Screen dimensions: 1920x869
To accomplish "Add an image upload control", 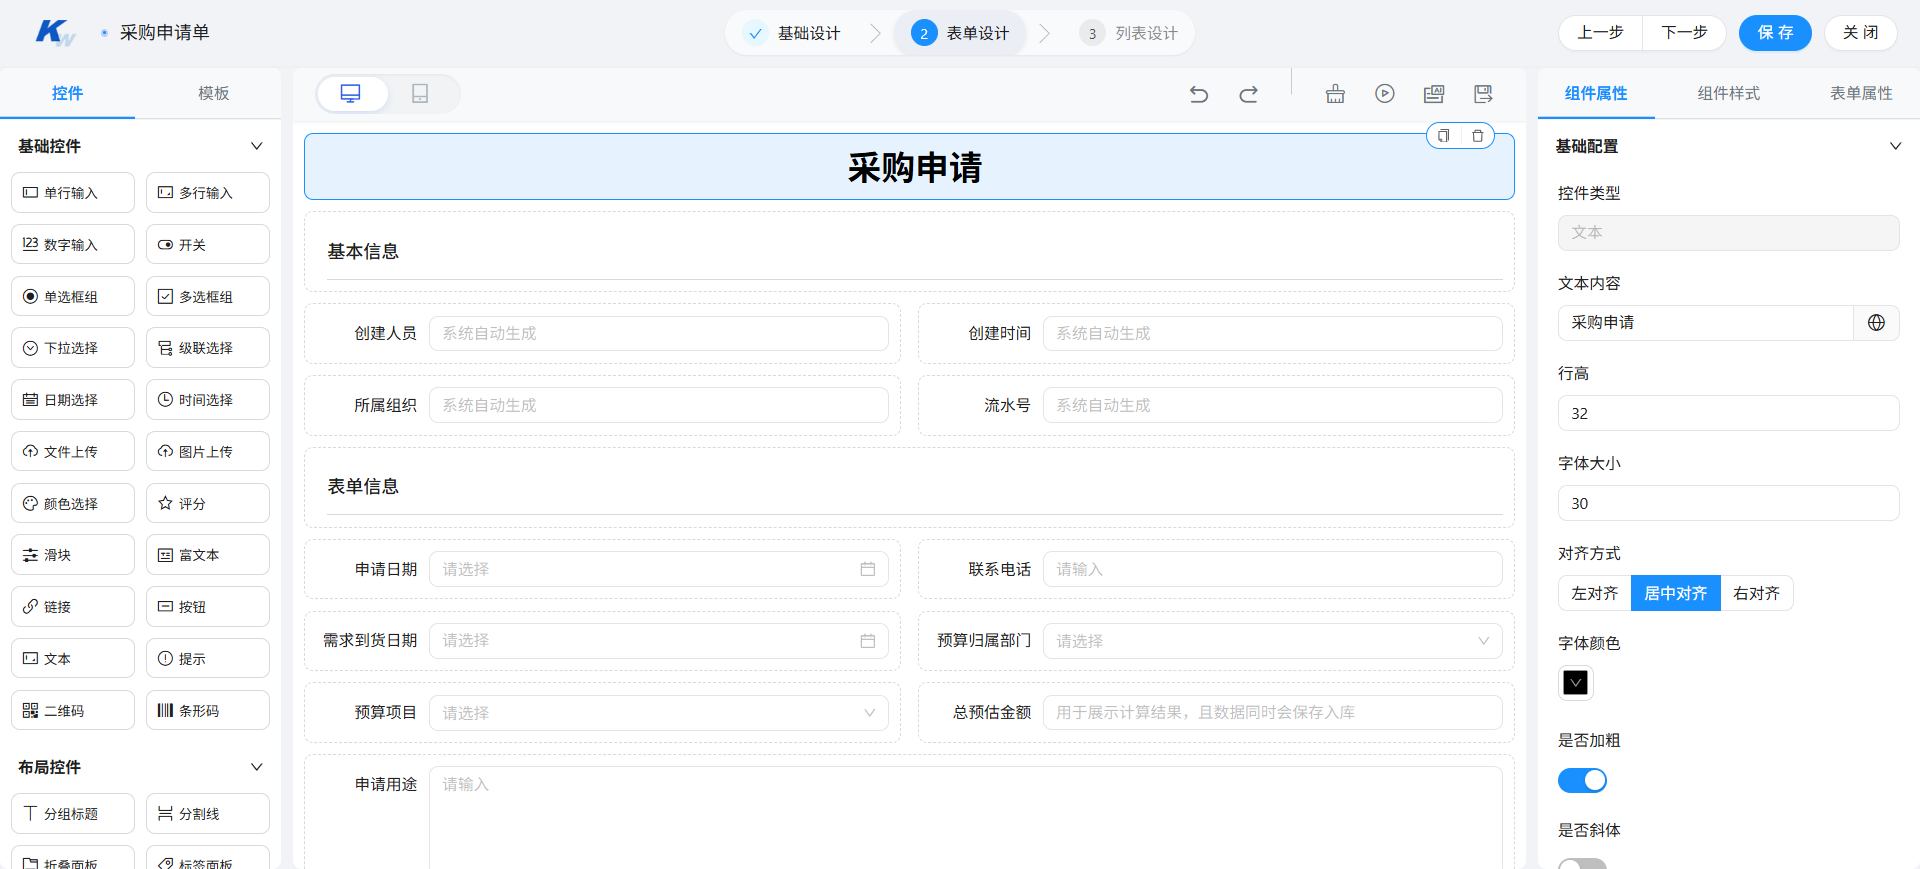I will click(208, 451).
